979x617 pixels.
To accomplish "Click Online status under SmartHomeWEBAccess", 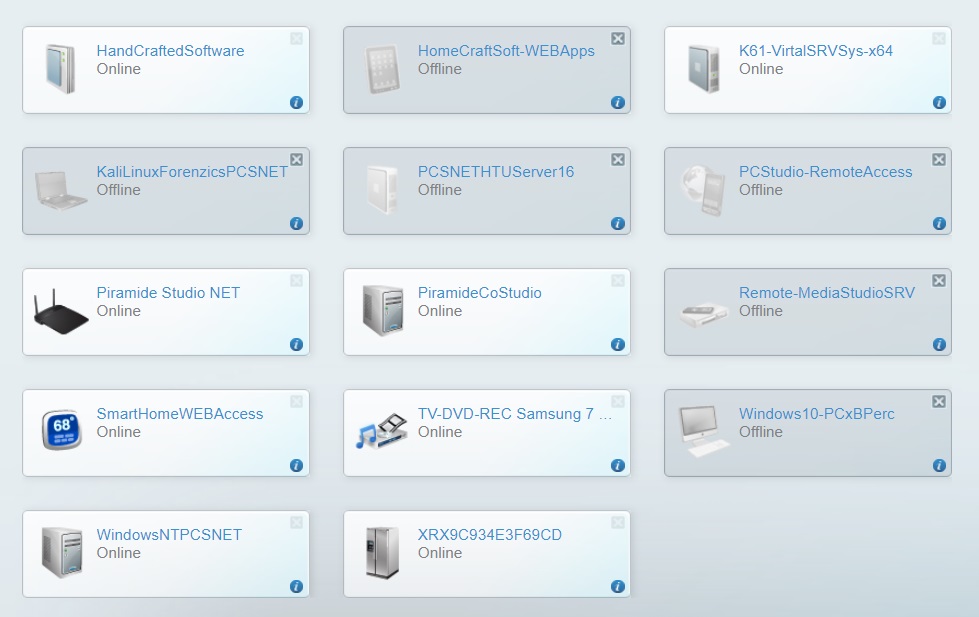I will click(x=119, y=432).
